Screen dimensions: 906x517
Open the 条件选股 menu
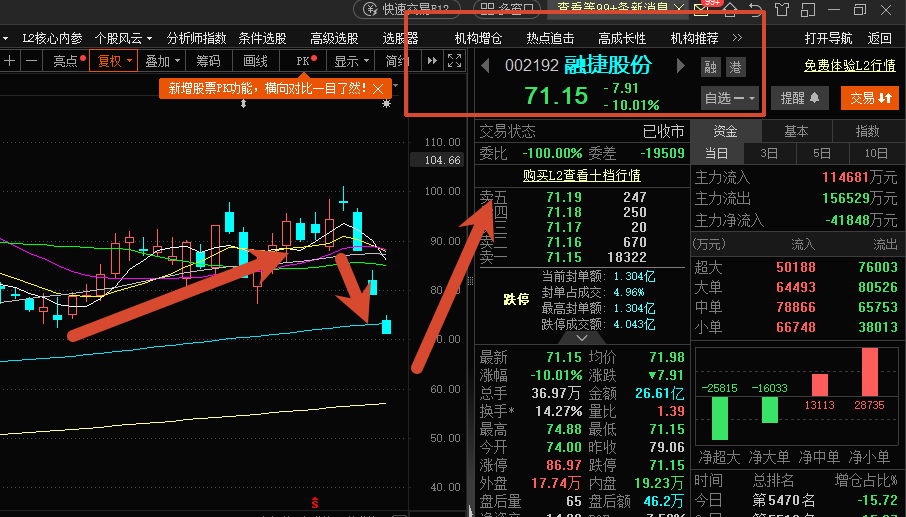pyautogui.click(x=262, y=39)
